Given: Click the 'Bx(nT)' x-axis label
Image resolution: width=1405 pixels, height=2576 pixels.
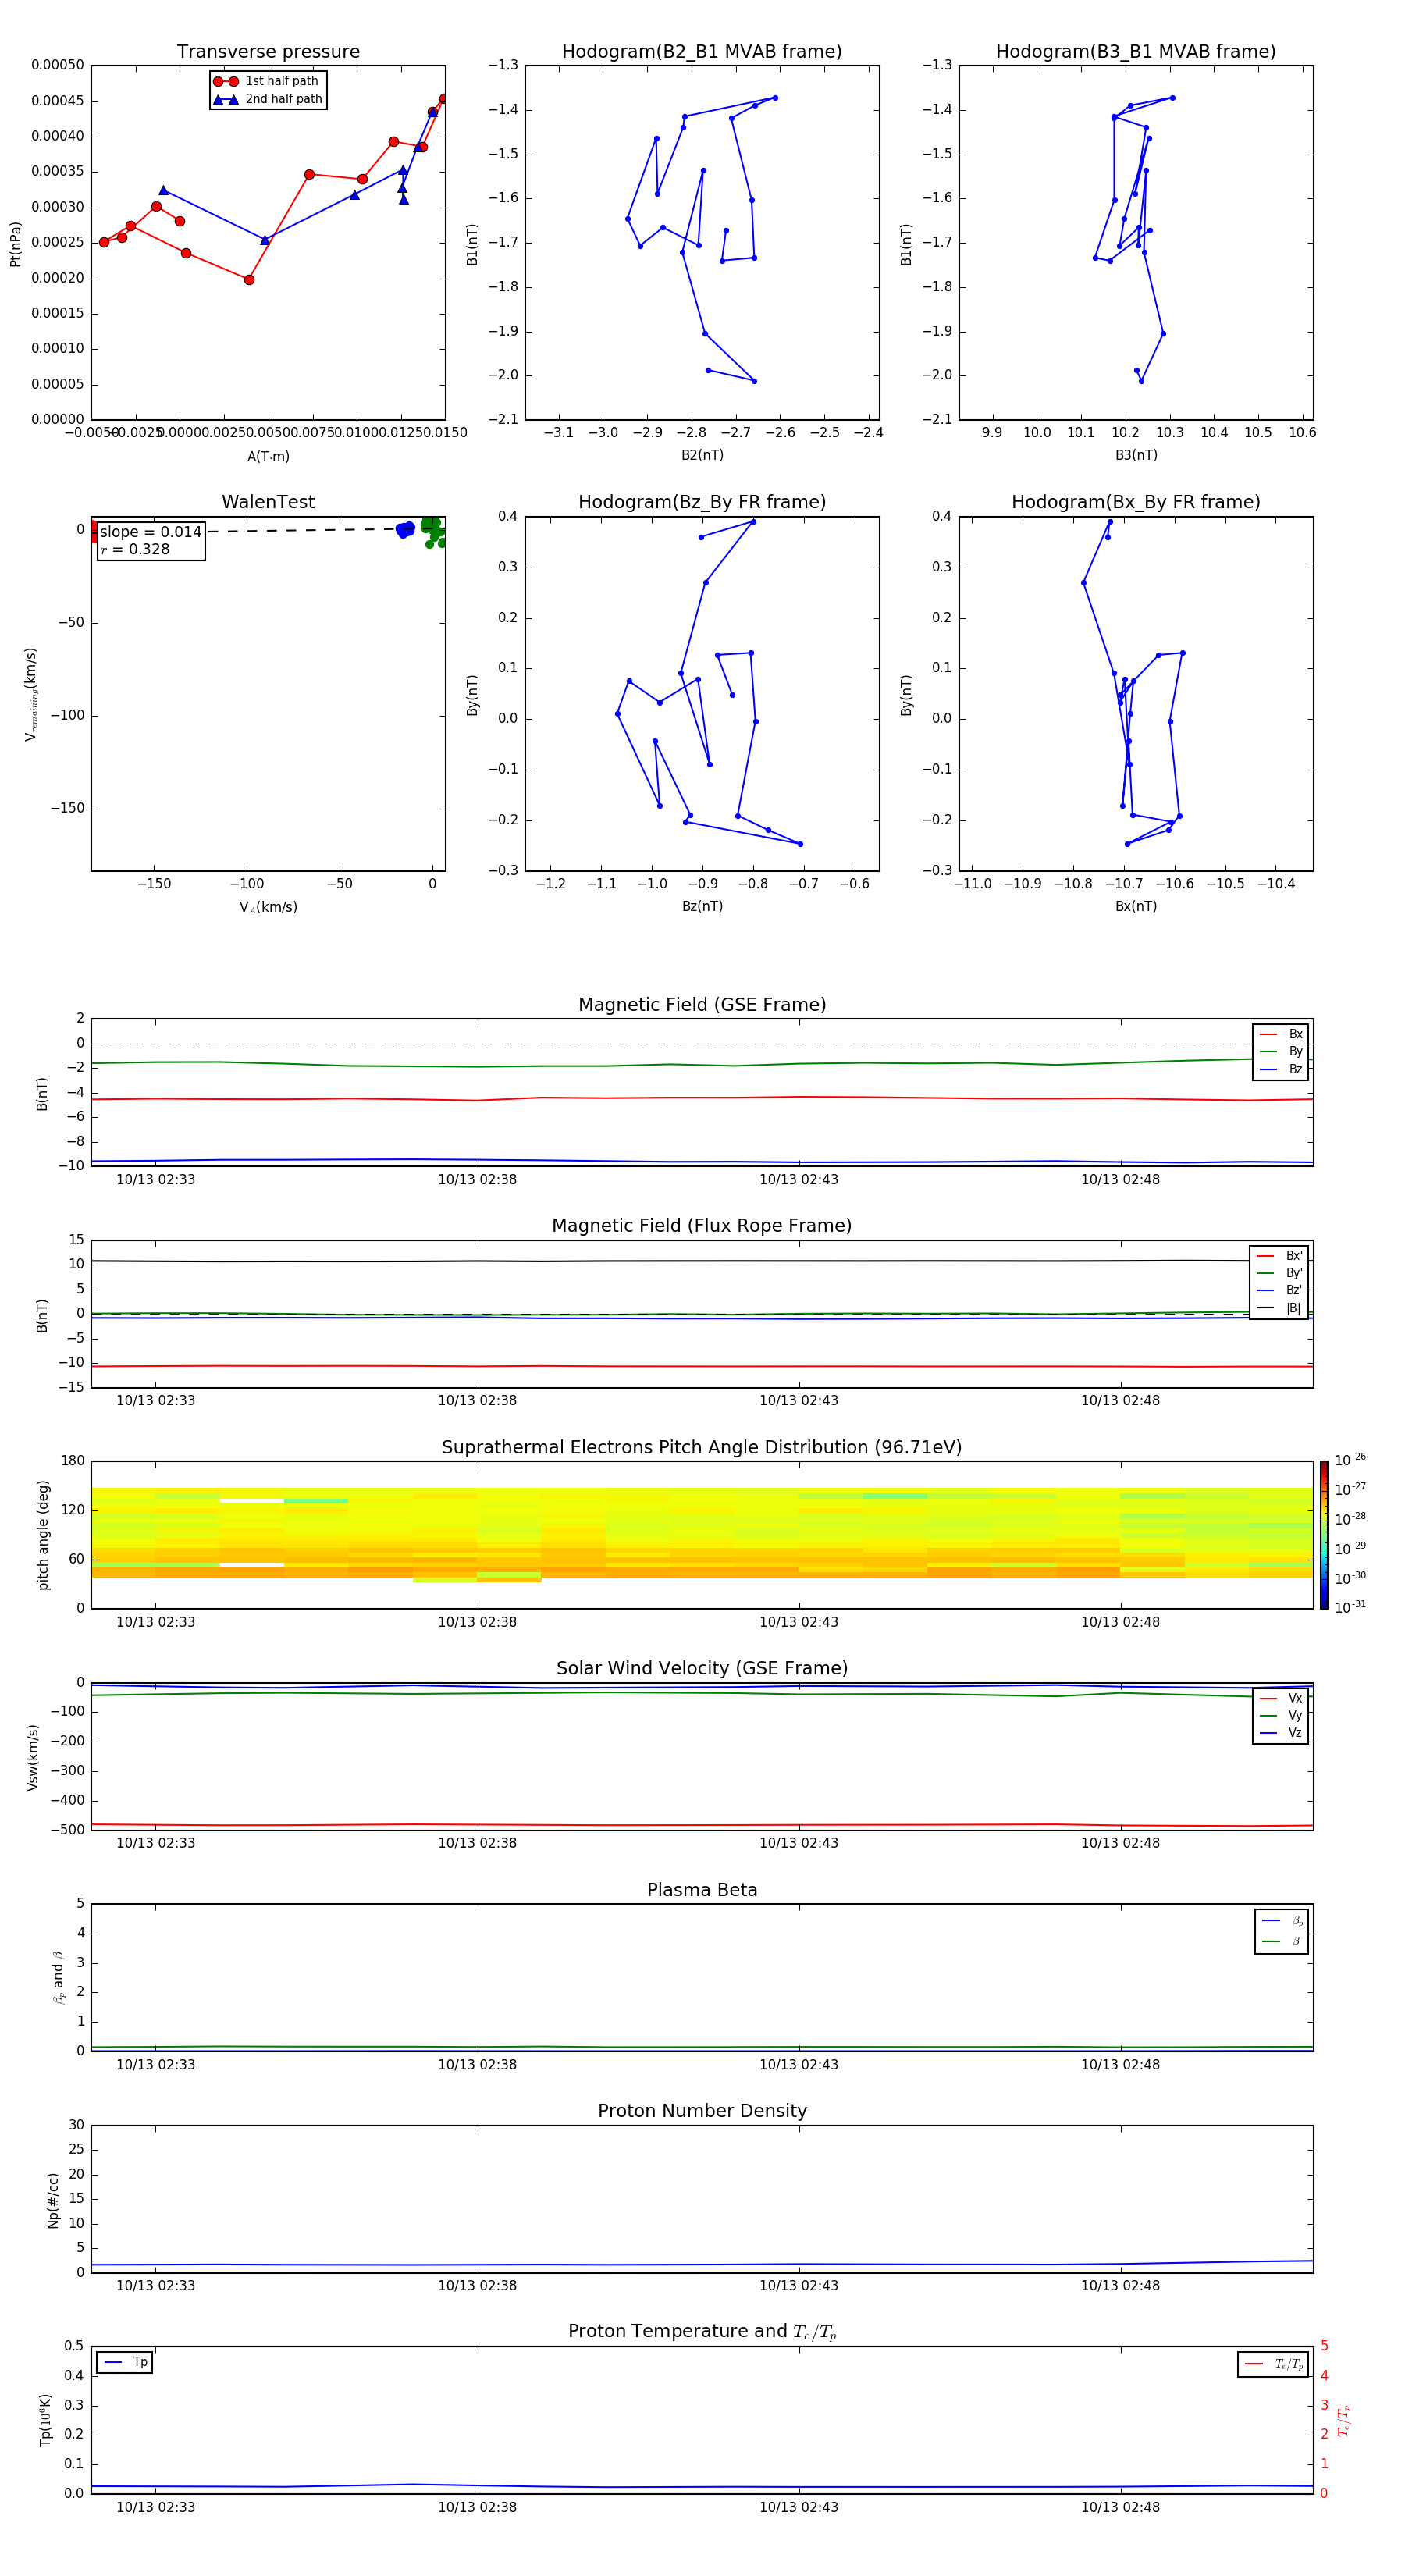Looking at the screenshot, I should click(1136, 906).
